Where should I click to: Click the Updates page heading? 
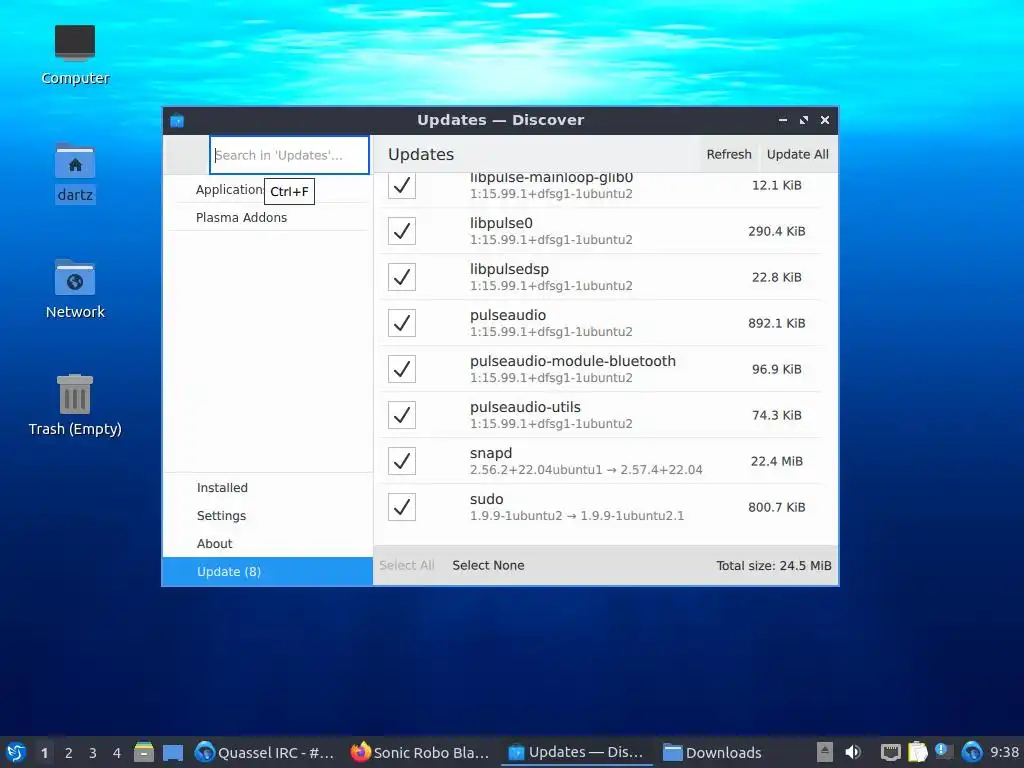(421, 154)
